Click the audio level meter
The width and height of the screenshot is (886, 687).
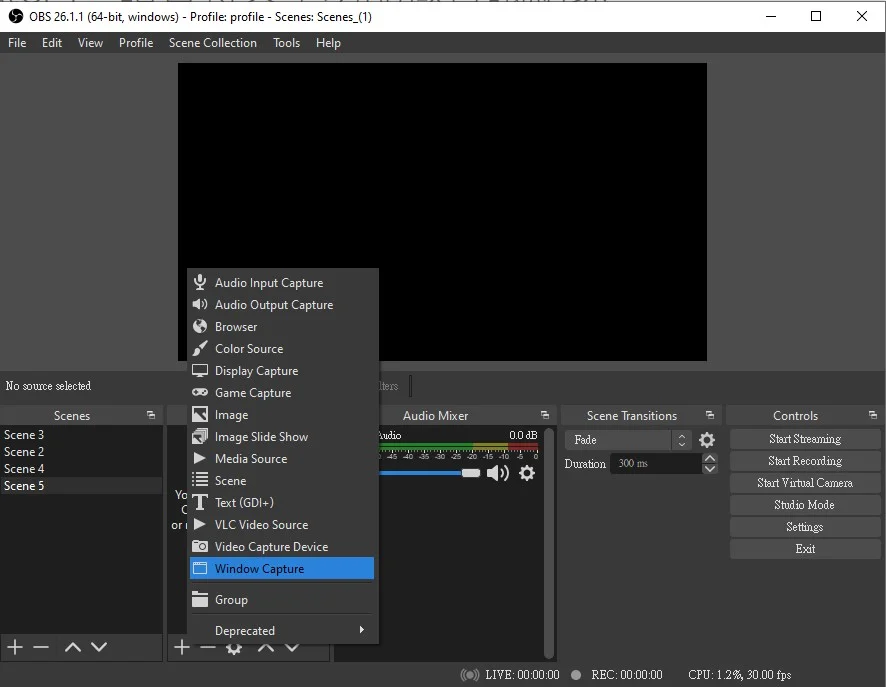(x=458, y=447)
